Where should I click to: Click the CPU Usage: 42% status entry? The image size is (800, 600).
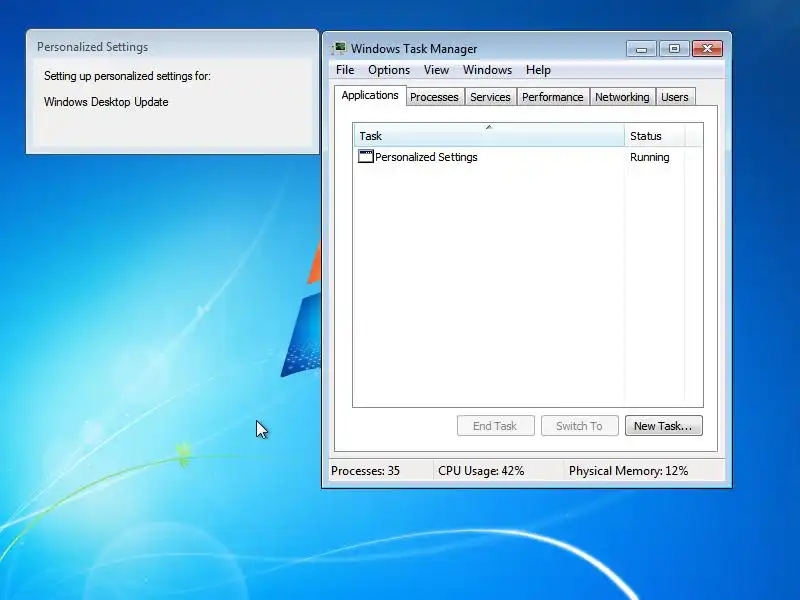481,471
